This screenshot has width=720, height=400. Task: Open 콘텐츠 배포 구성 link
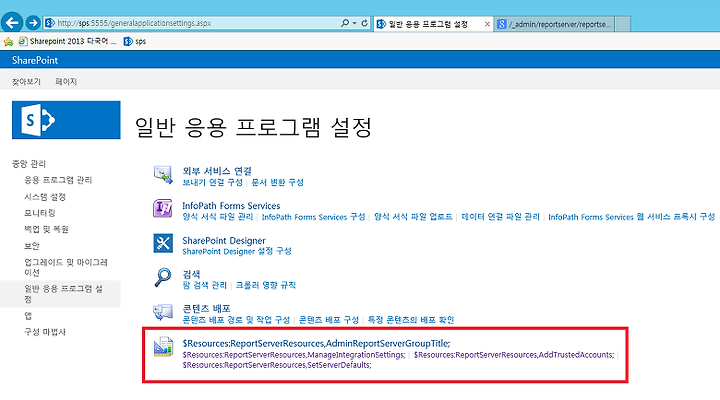coord(329,320)
